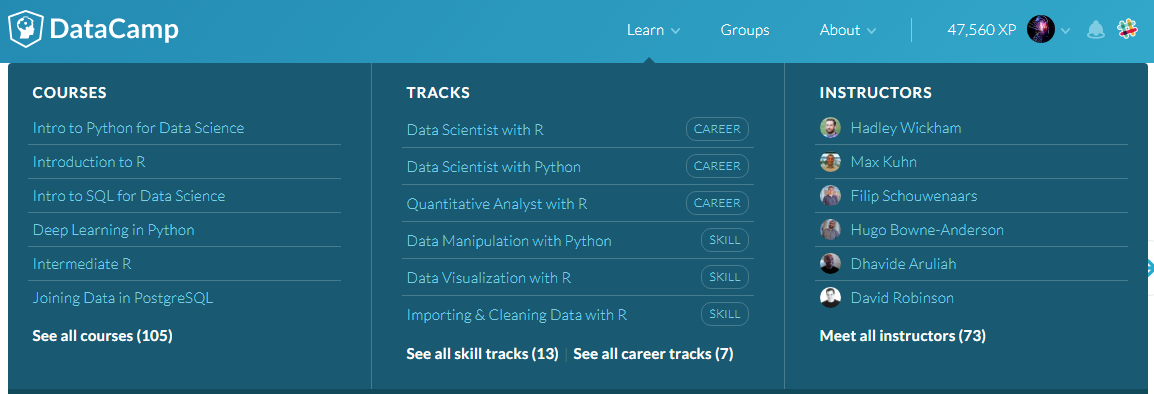Image resolution: width=1154 pixels, height=394 pixels.
Task: Expand the About dropdown menu
Action: coord(848,30)
